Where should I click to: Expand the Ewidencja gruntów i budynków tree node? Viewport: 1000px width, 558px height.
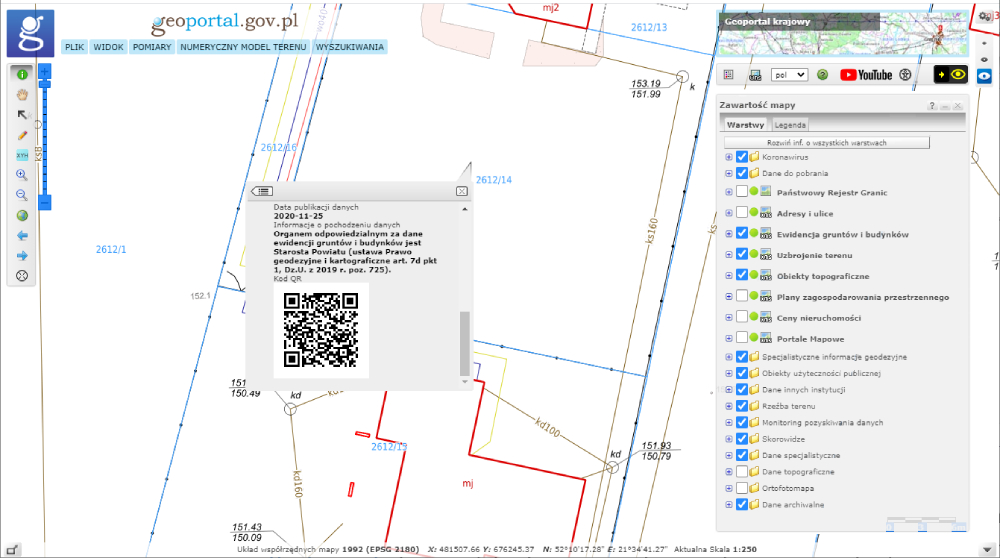pyautogui.click(x=728, y=234)
